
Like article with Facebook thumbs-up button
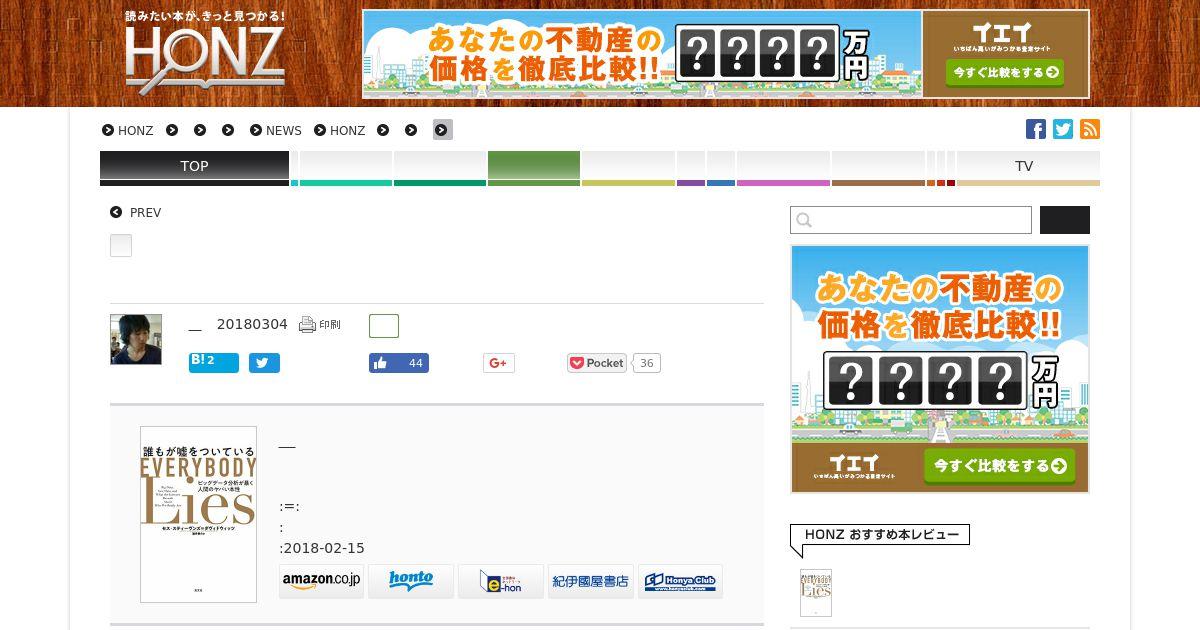pyautogui.click(x=399, y=363)
